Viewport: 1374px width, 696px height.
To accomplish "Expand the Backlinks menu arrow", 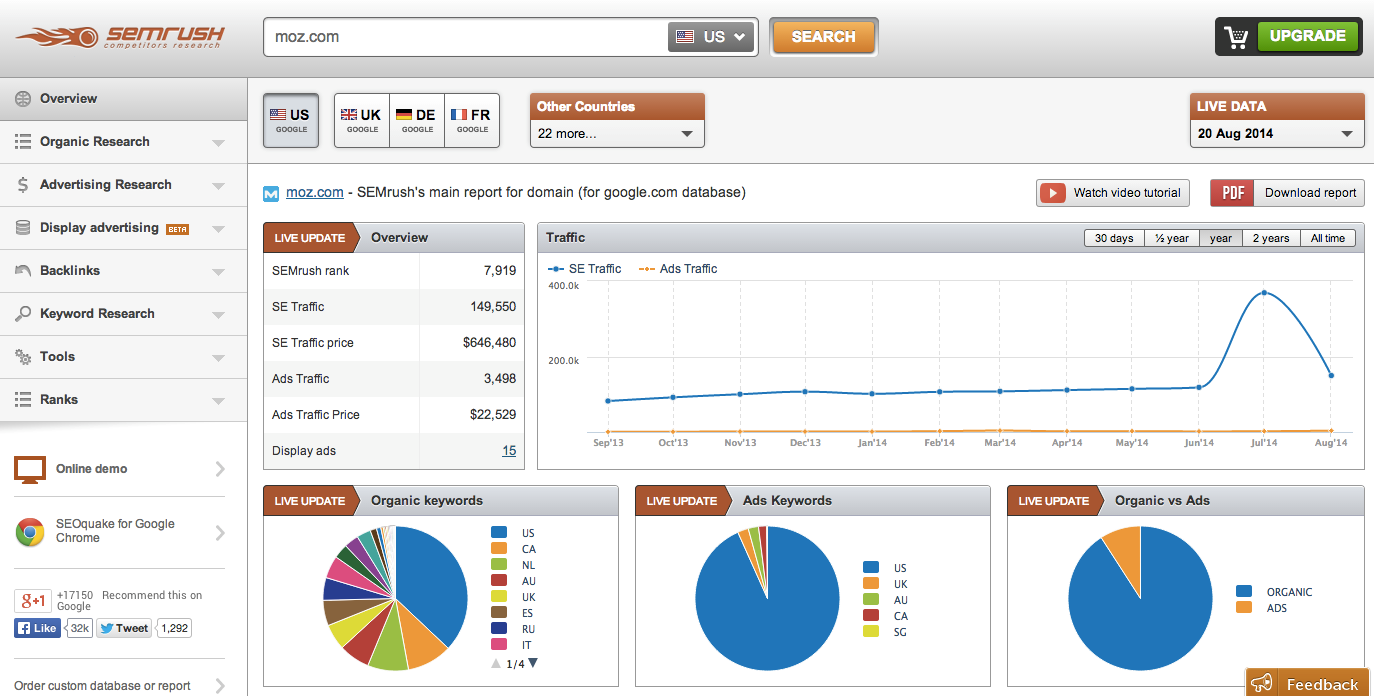I will coord(218,272).
